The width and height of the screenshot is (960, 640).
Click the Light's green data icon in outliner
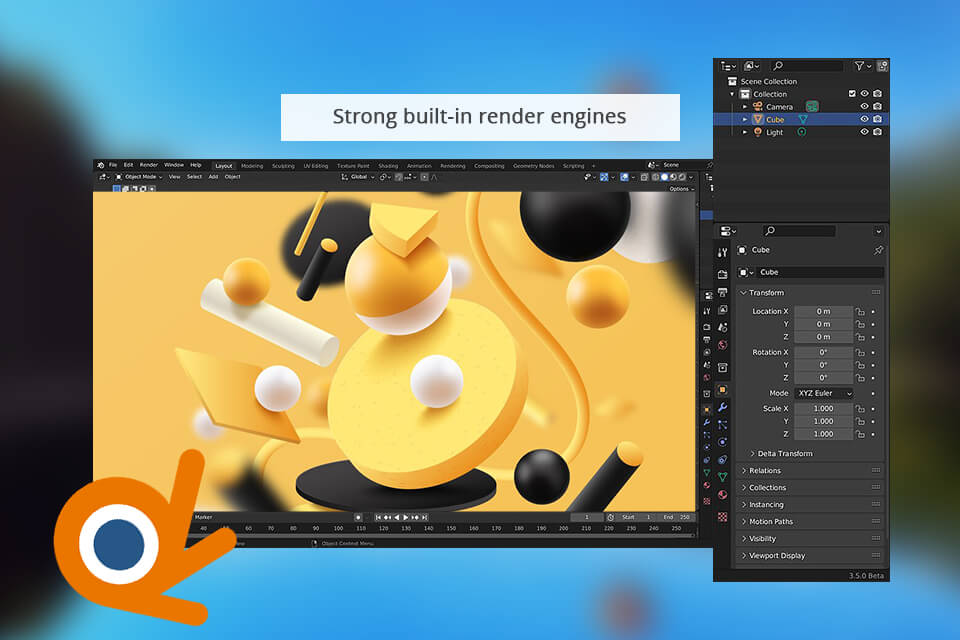(x=801, y=132)
